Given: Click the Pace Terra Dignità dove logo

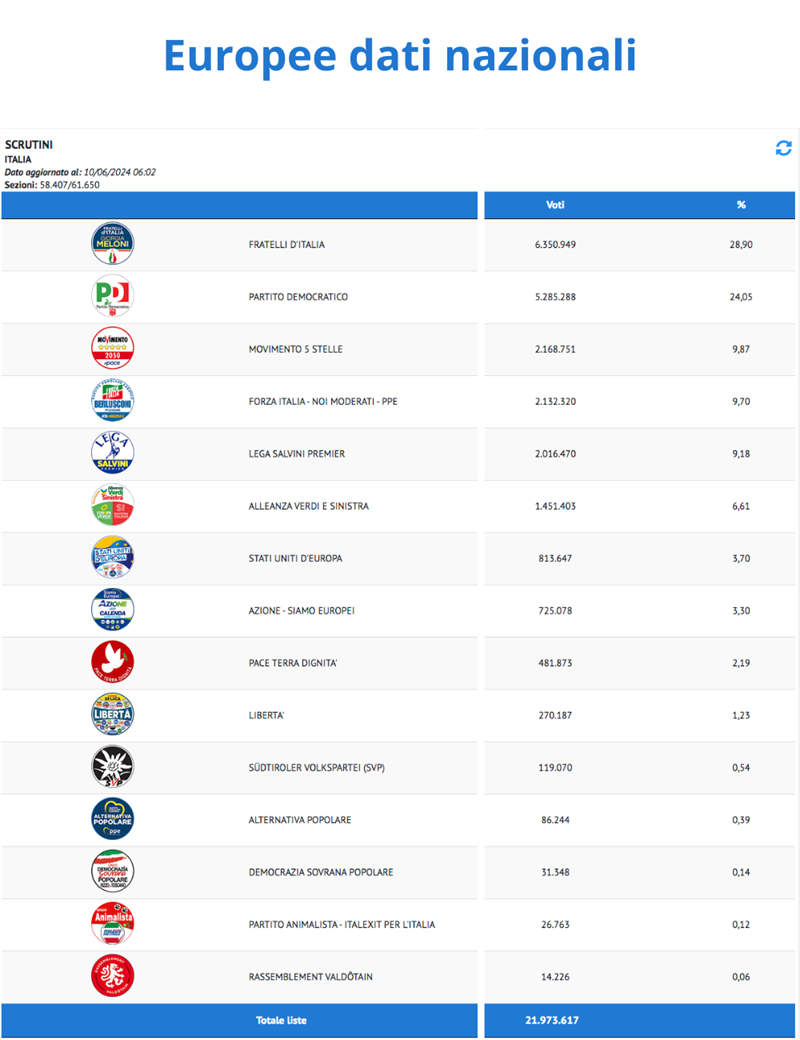Looking at the screenshot, I should coord(112,662).
